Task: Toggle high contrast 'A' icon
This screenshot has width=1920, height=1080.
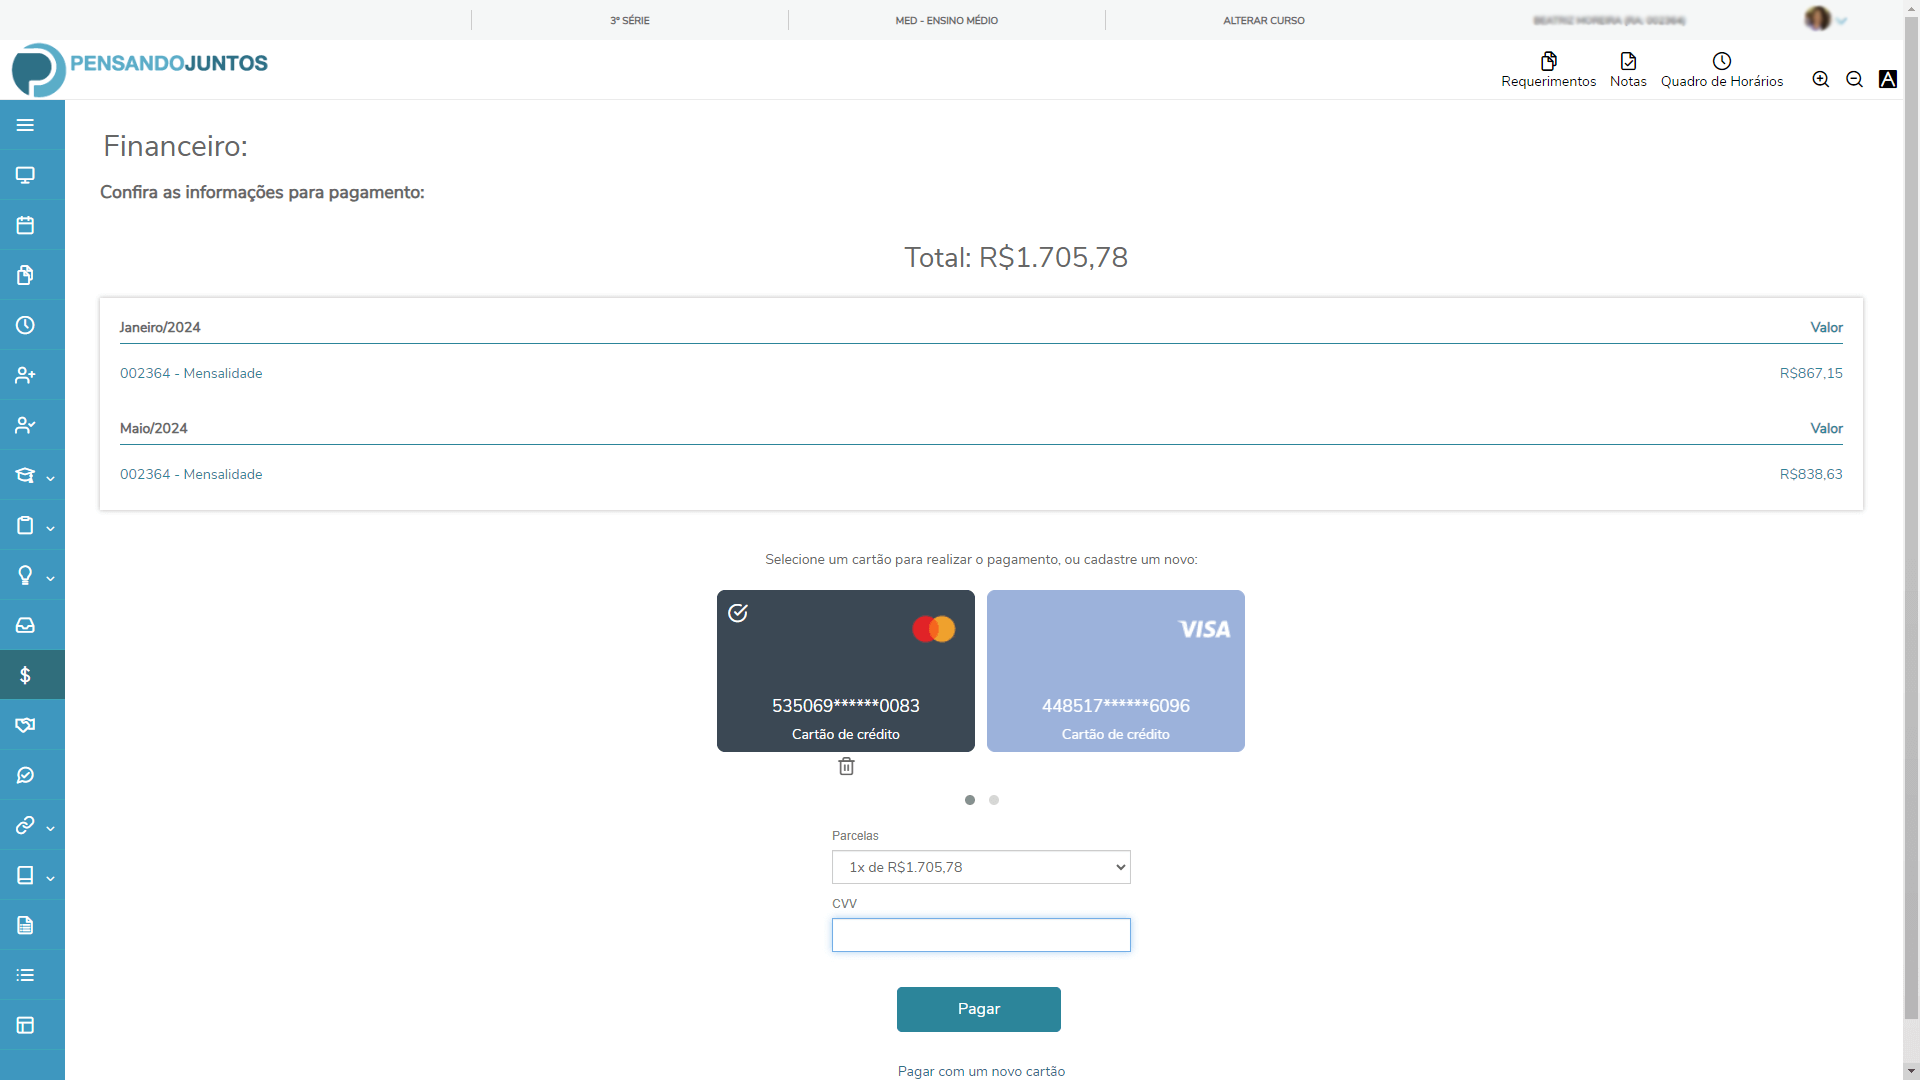Action: coord(1887,80)
